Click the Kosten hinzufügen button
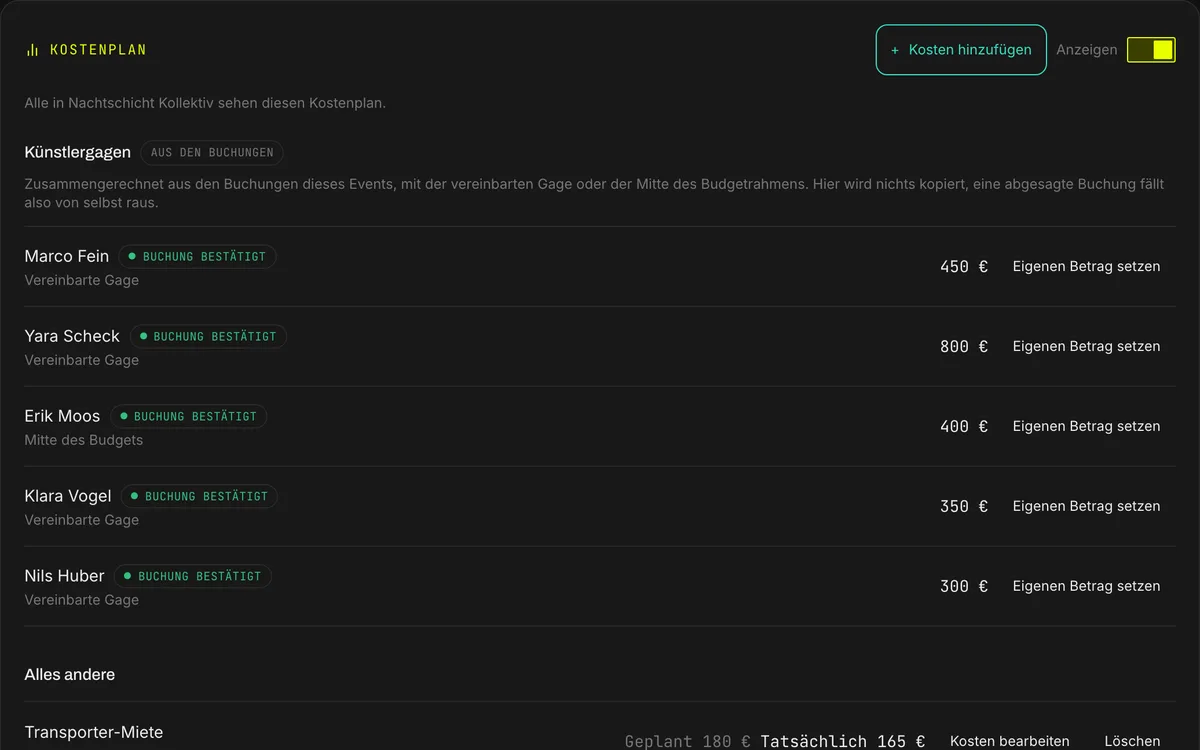Image resolution: width=1200 pixels, height=750 pixels. pos(961,50)
